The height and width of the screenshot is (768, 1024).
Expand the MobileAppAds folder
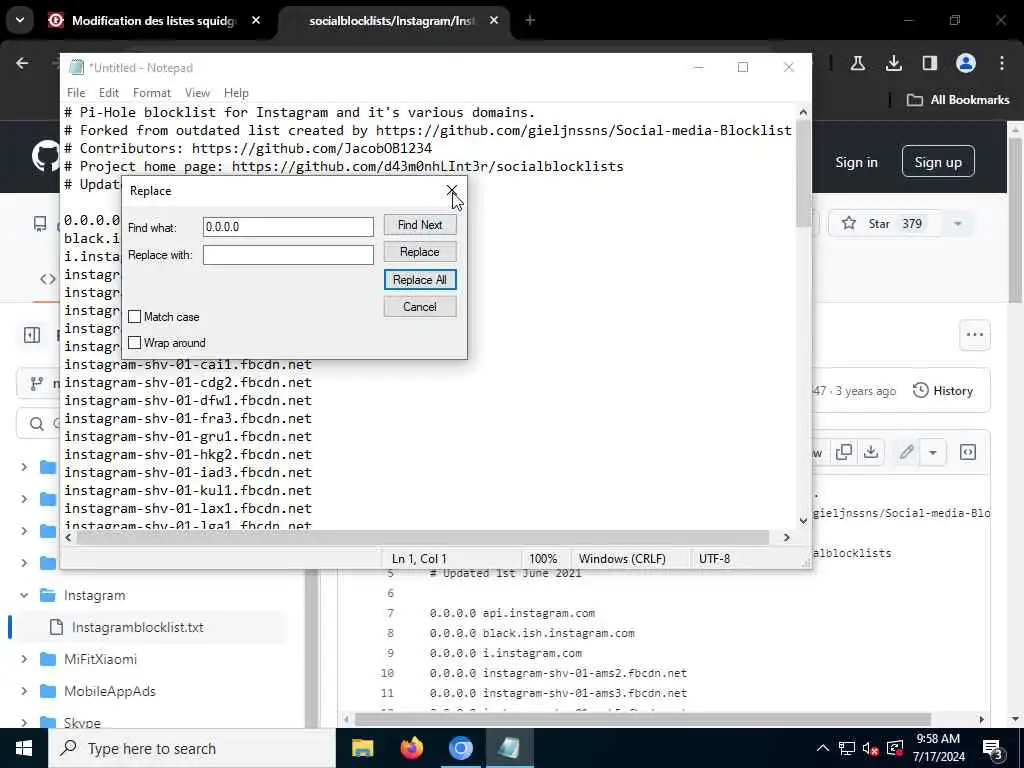coord(24,691)
